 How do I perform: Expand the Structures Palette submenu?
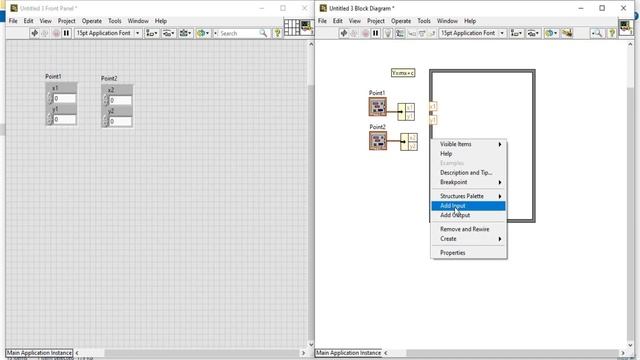(x=469, y=196)
